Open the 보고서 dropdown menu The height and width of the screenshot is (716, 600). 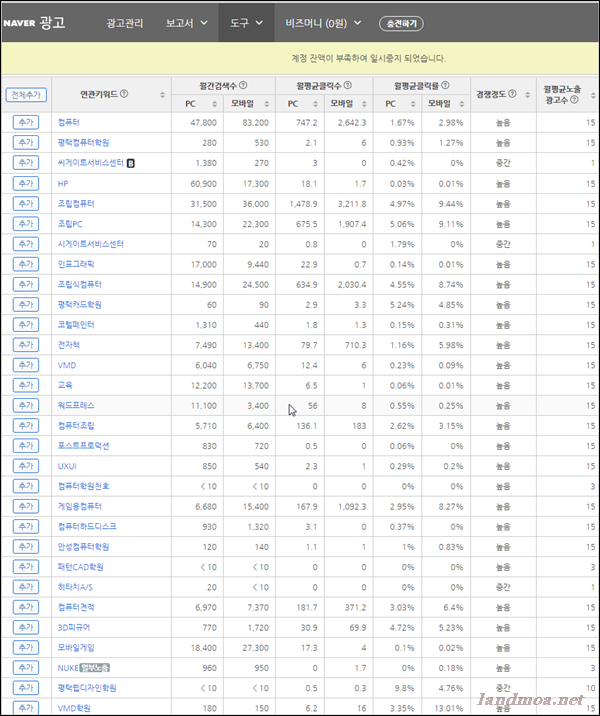coord(186,23)
